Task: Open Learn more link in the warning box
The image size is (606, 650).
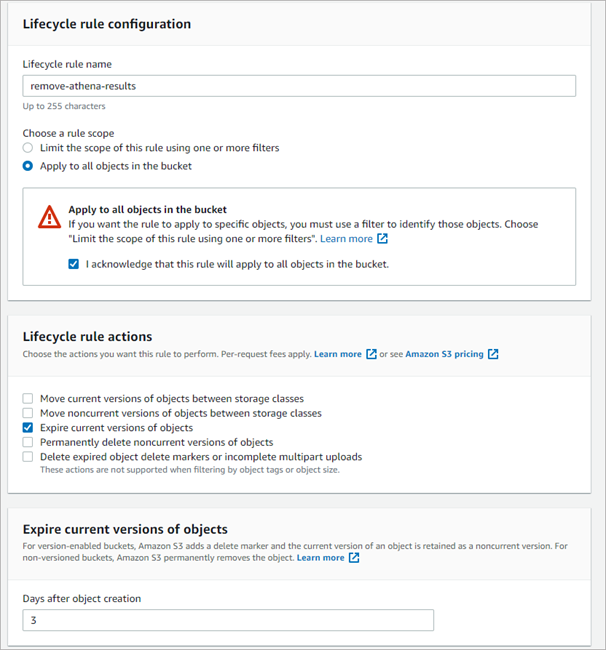Action: coord(346,240)
